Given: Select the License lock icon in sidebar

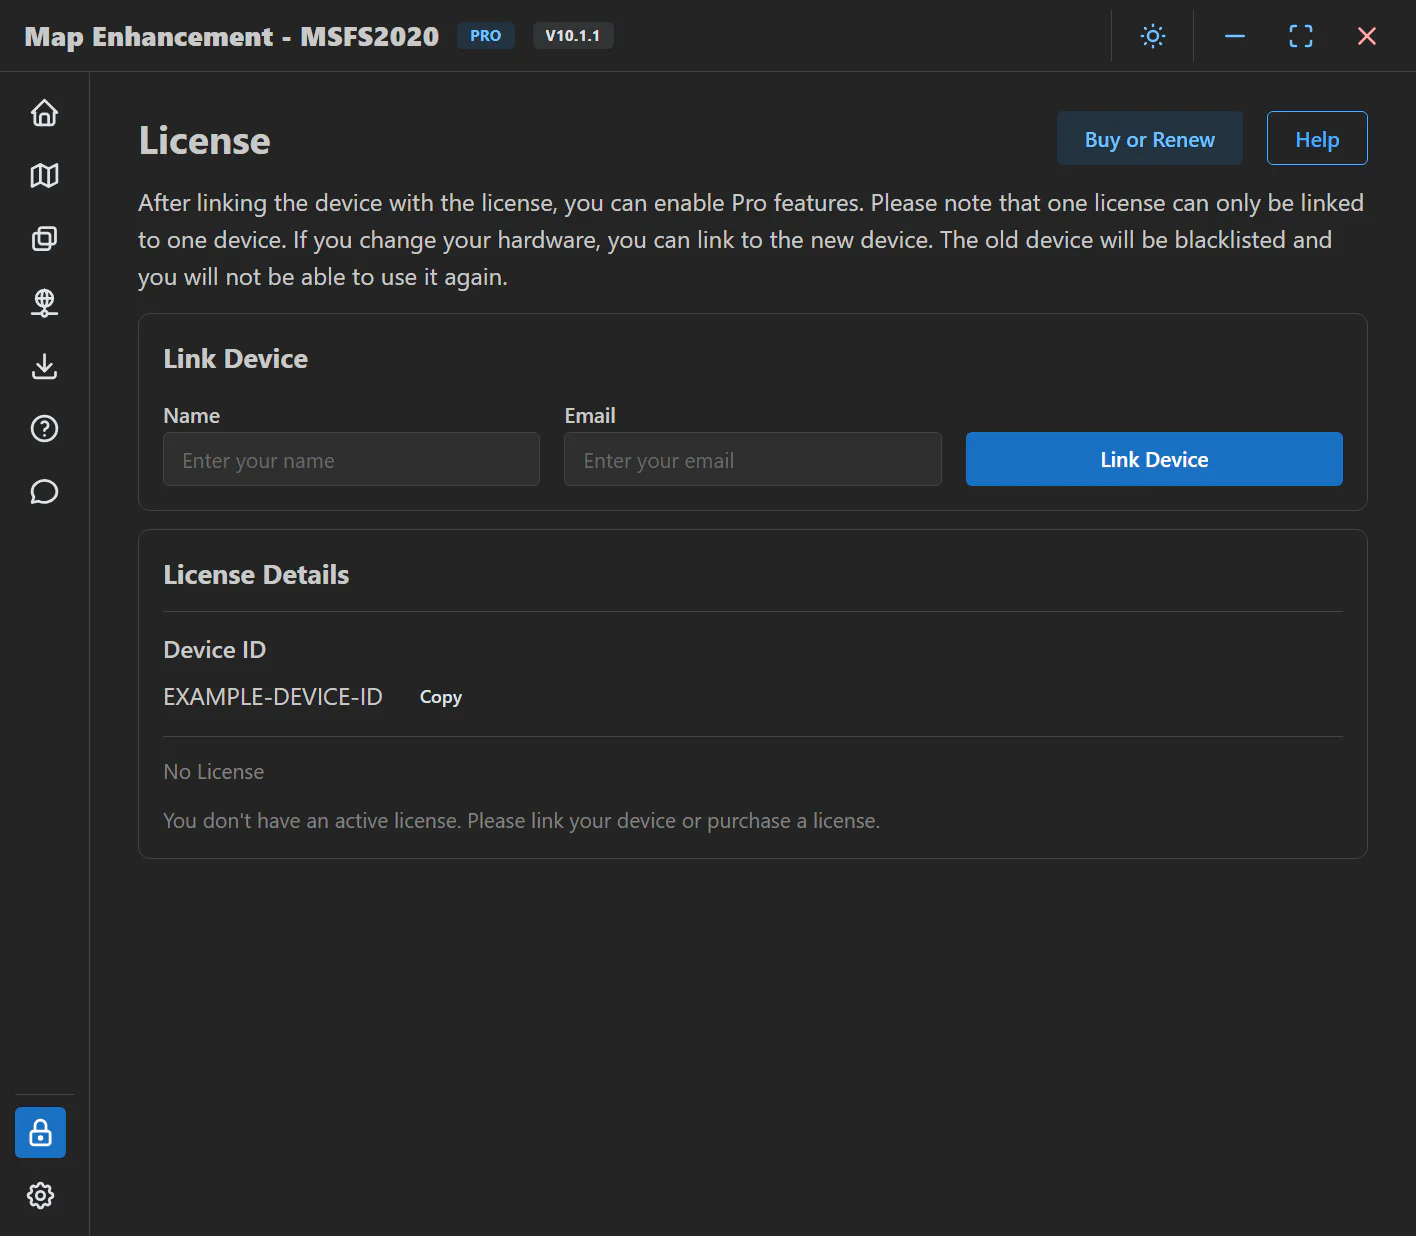Looking at the screenshot, I should point(40,1133).
